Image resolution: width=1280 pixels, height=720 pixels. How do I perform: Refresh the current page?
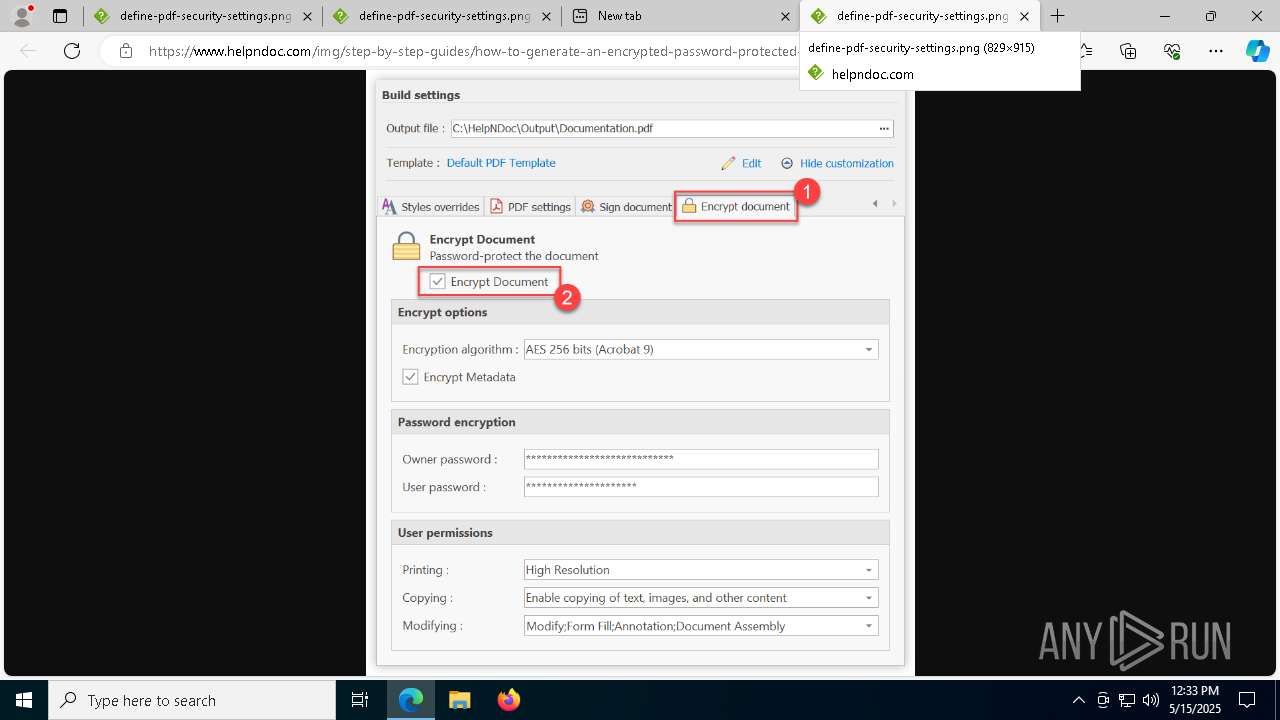[71, 51]
